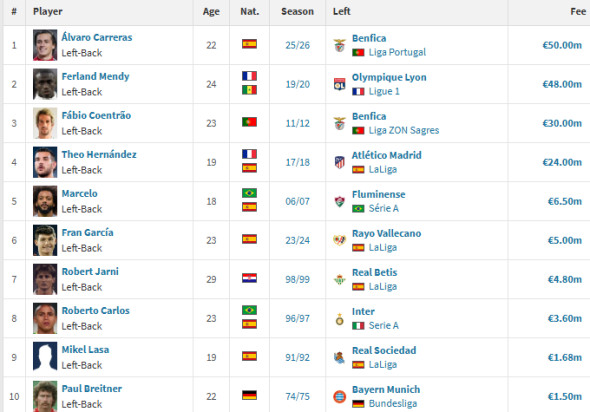
Task: Click Benfica club crest in Carreras row
Action: click(x=339, y=46)
